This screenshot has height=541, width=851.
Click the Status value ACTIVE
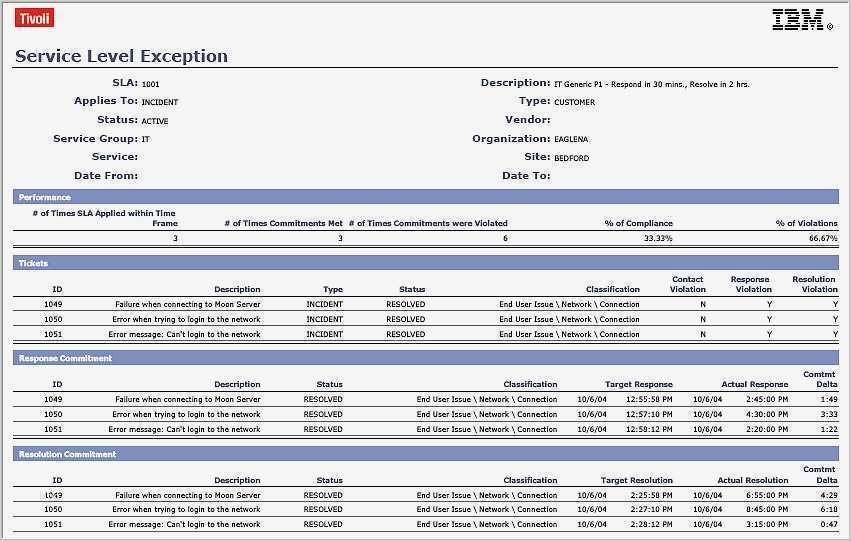155,121
